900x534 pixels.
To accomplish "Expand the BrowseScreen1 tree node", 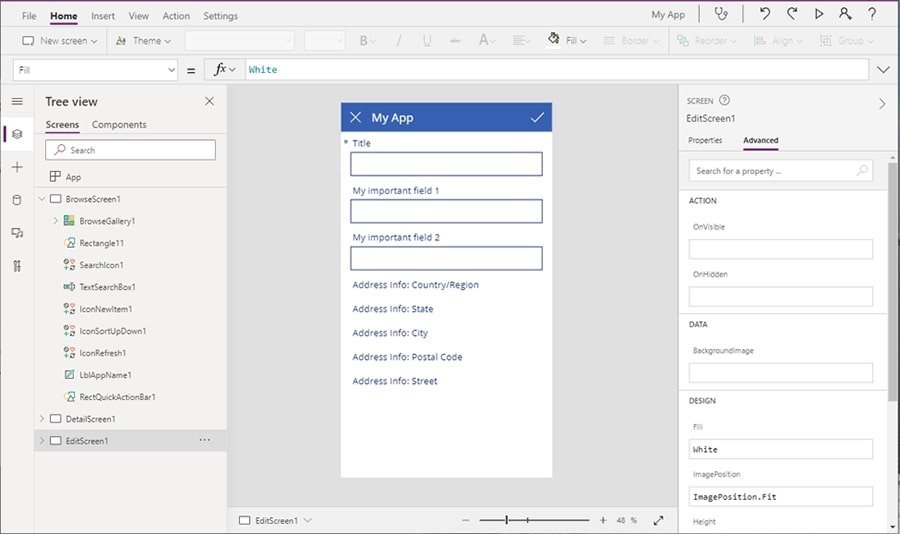I will (42, 199).
